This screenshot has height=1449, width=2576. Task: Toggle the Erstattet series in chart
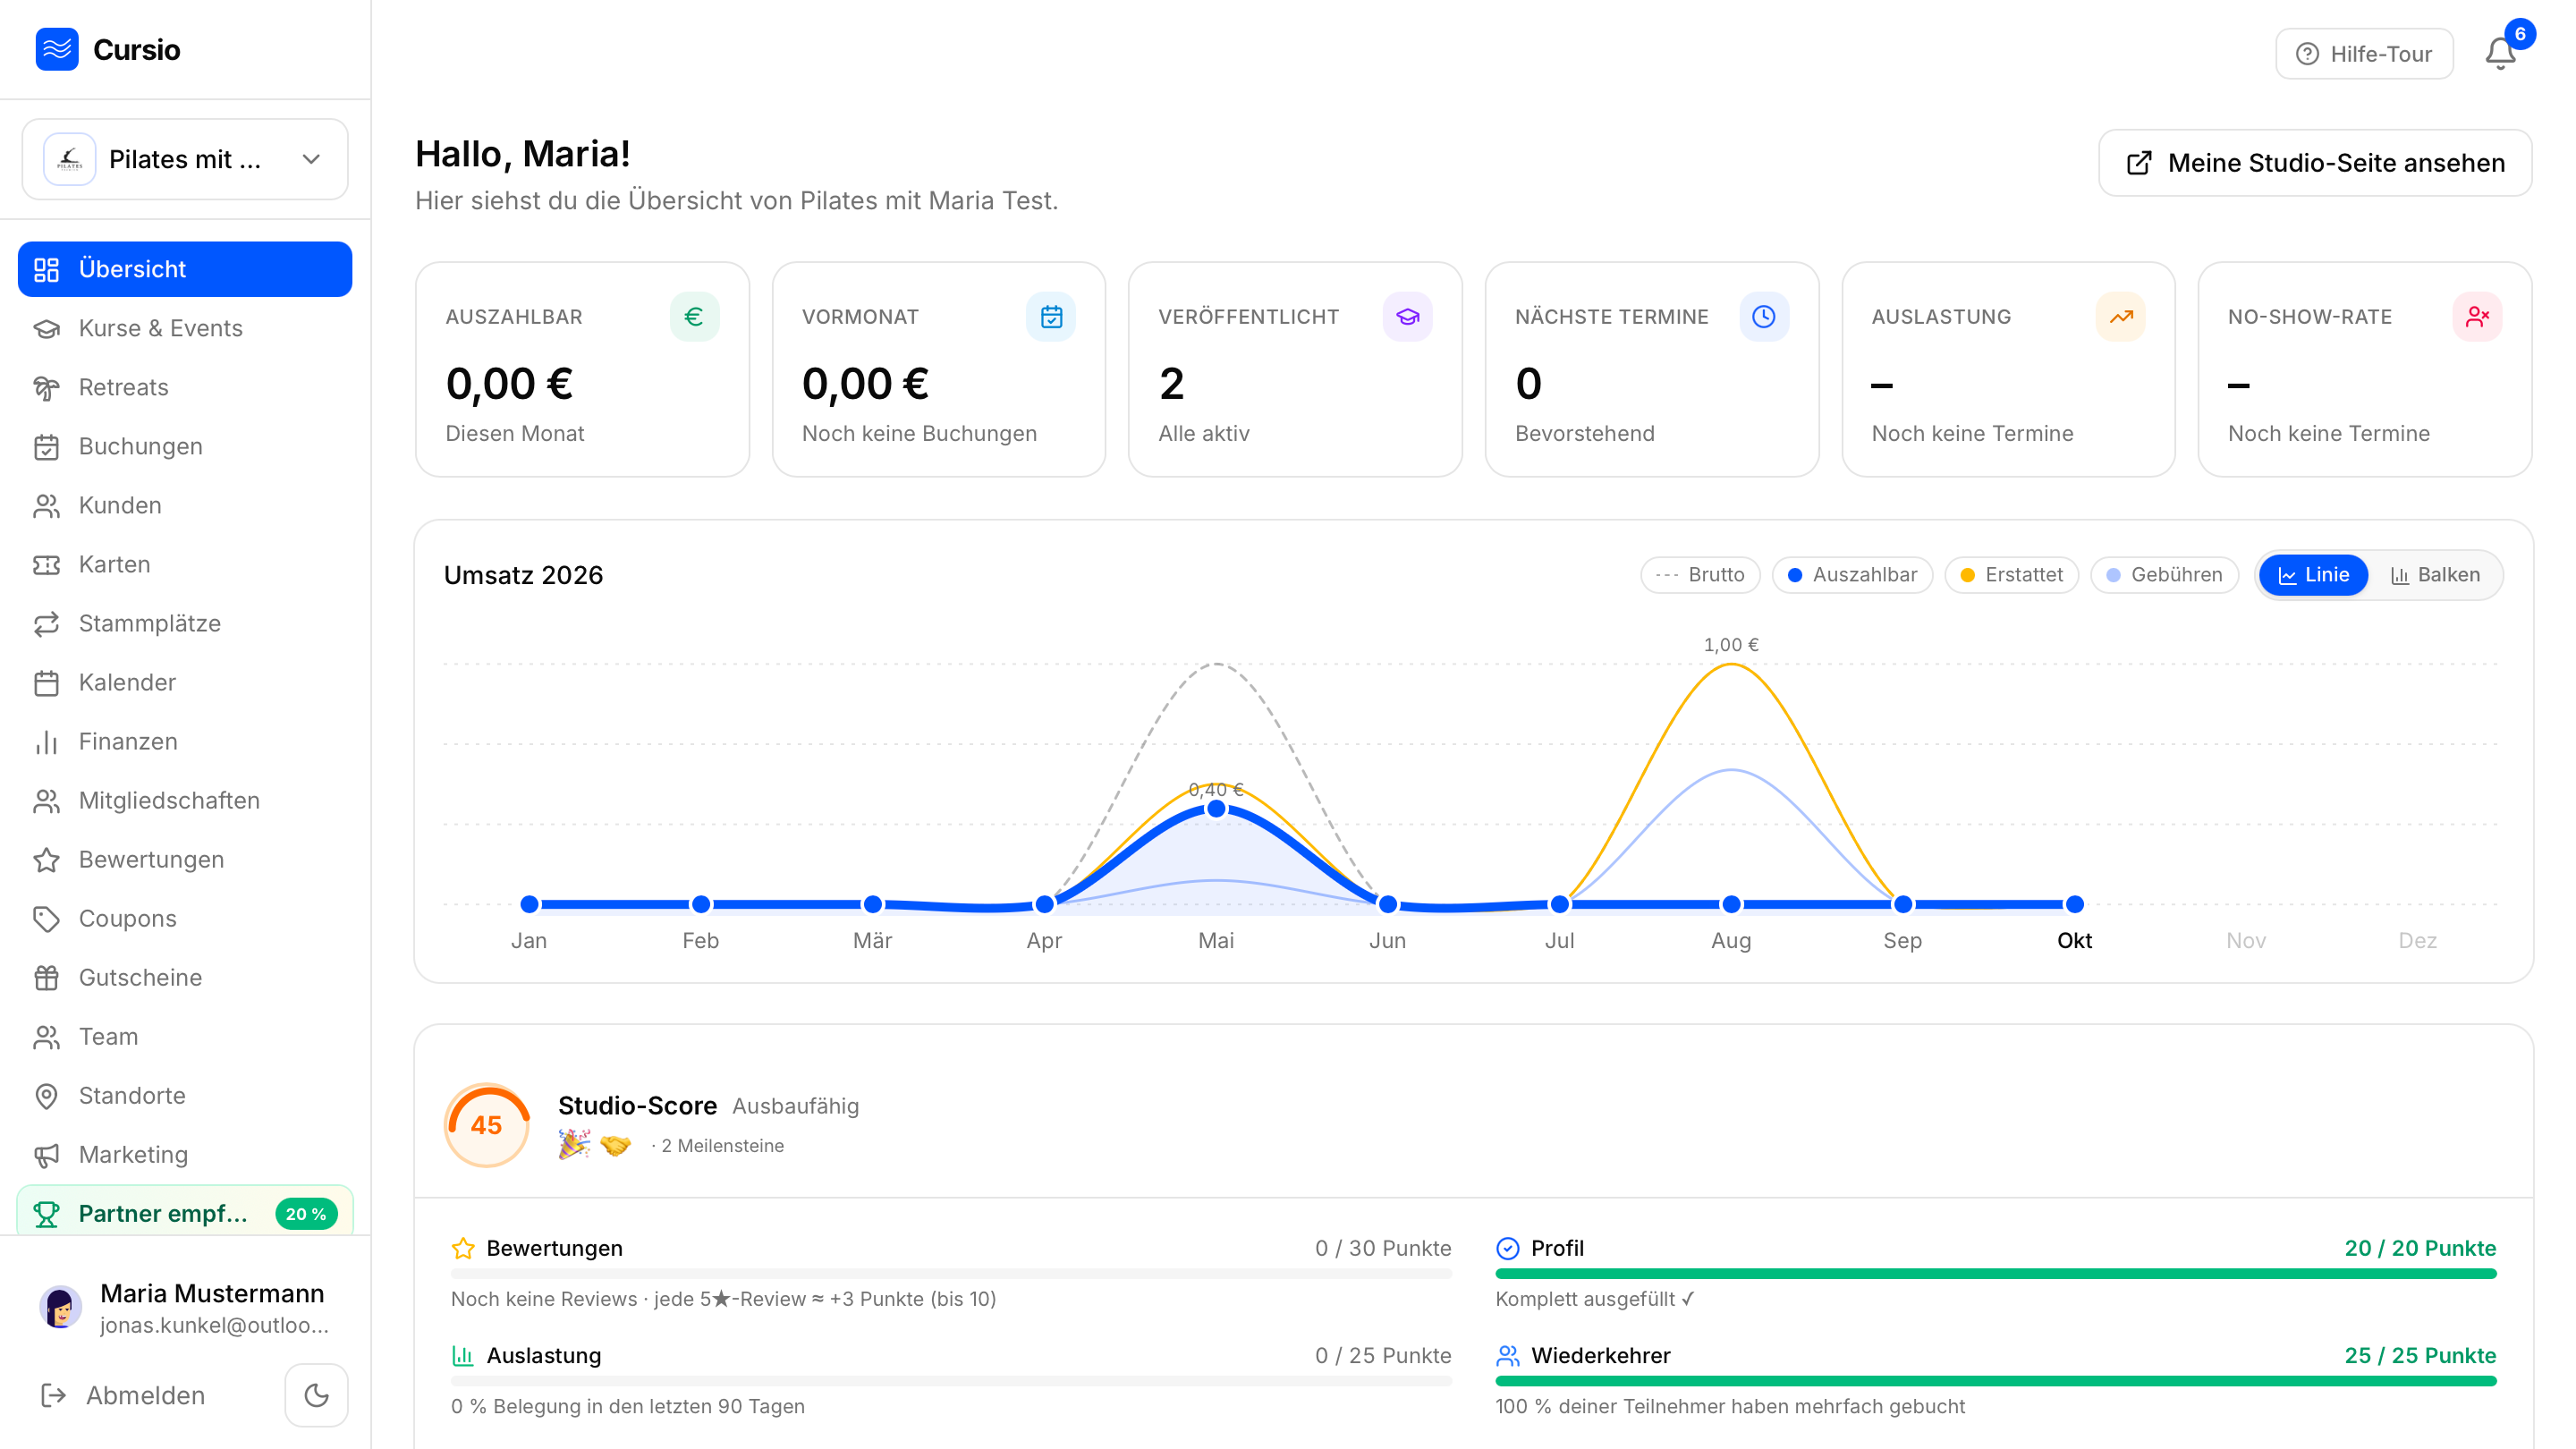coord(2011,575)
